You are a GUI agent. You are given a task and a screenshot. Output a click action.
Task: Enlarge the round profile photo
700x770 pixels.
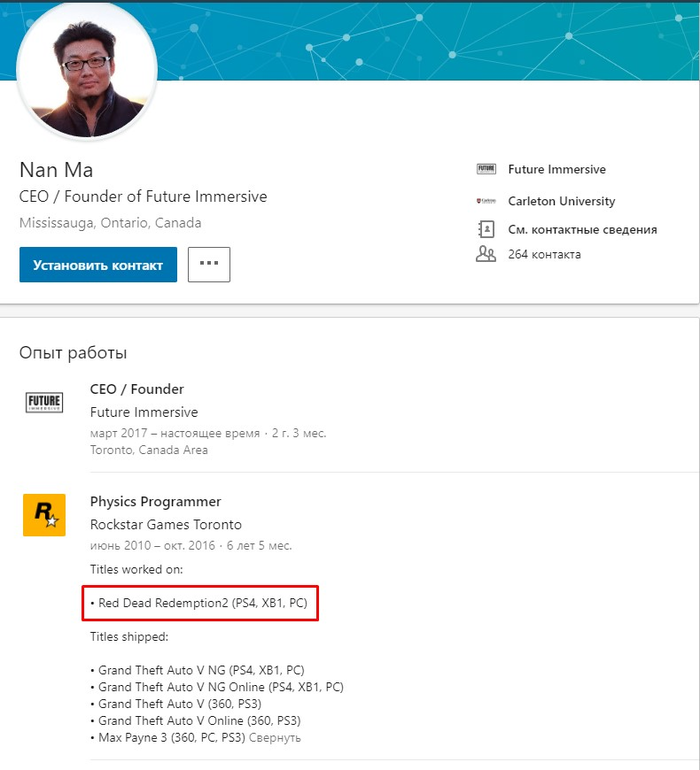point(87,75)
